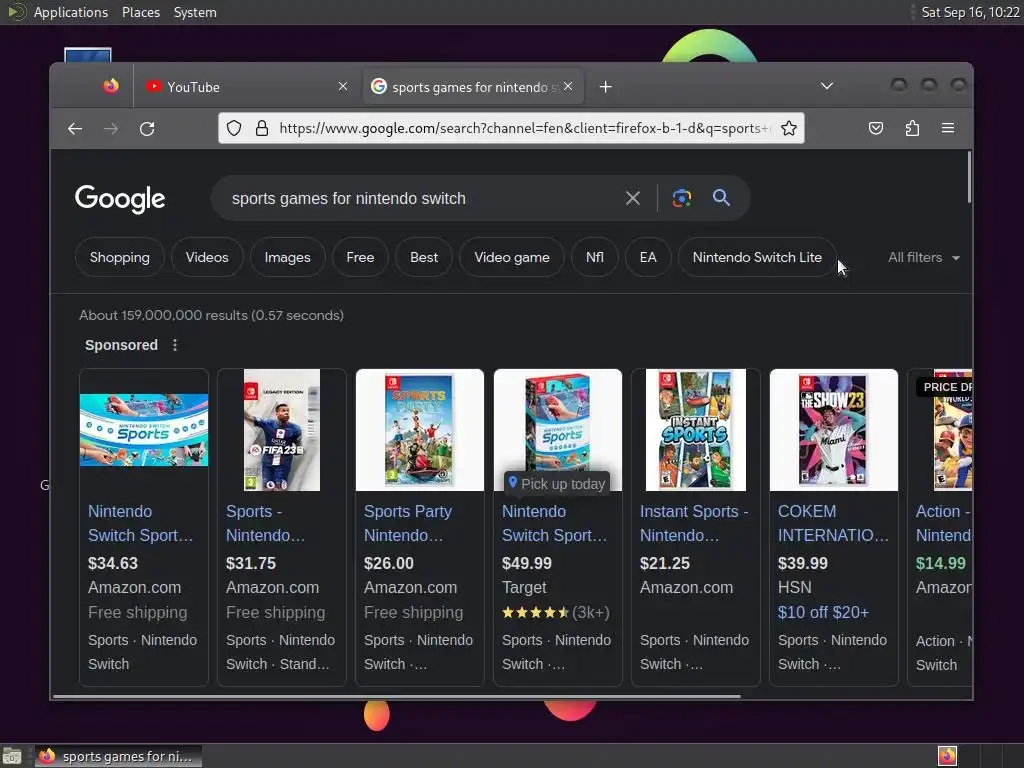This screenshot has width=1024, height=768.
Task: Select the Videos filter chip
Action: point(207,257)
